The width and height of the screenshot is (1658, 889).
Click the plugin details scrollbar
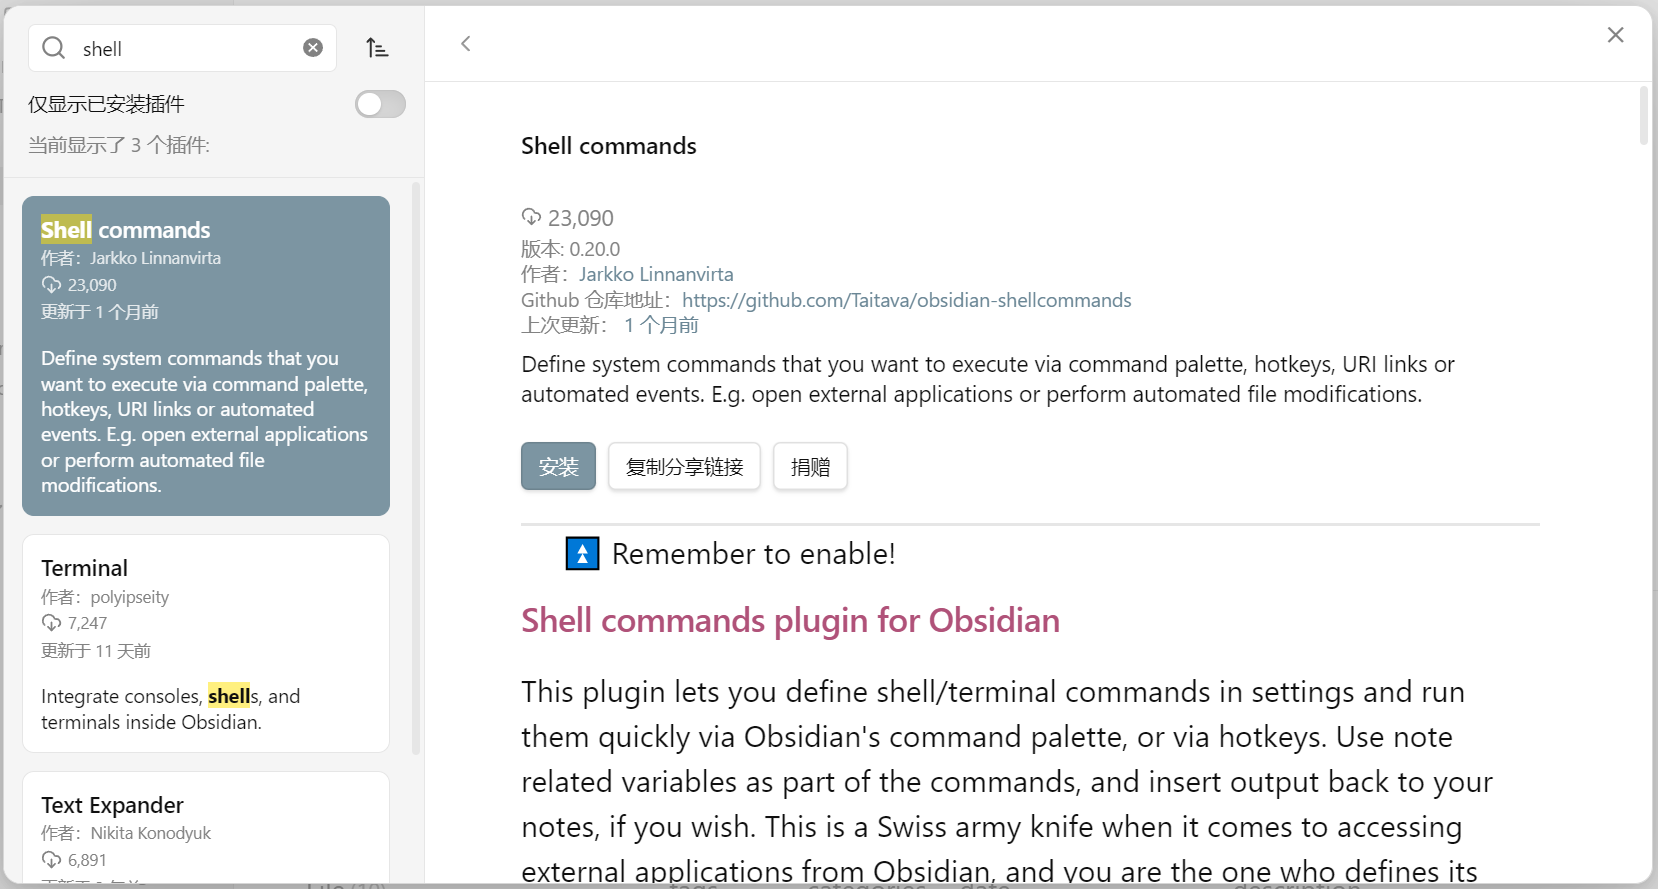coord(1644,117)
